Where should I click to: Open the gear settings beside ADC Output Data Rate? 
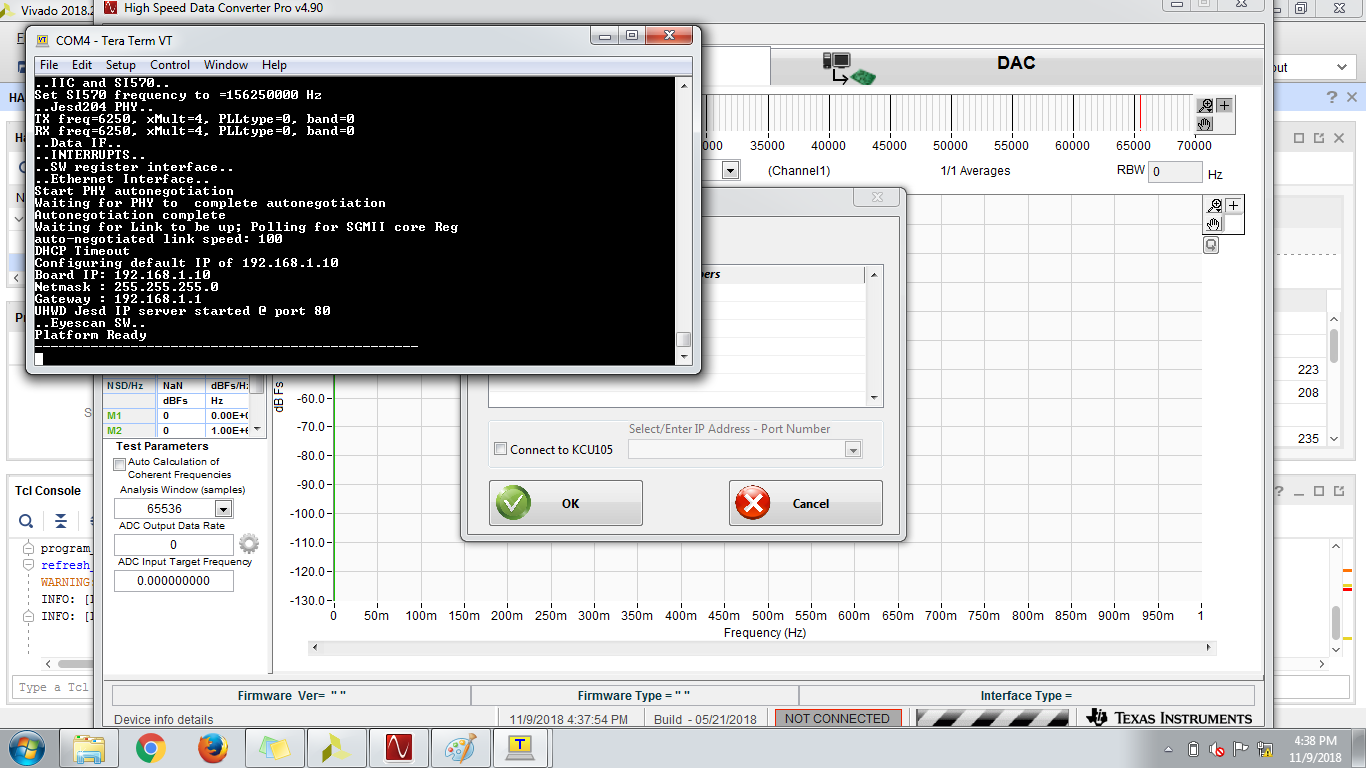249,544
